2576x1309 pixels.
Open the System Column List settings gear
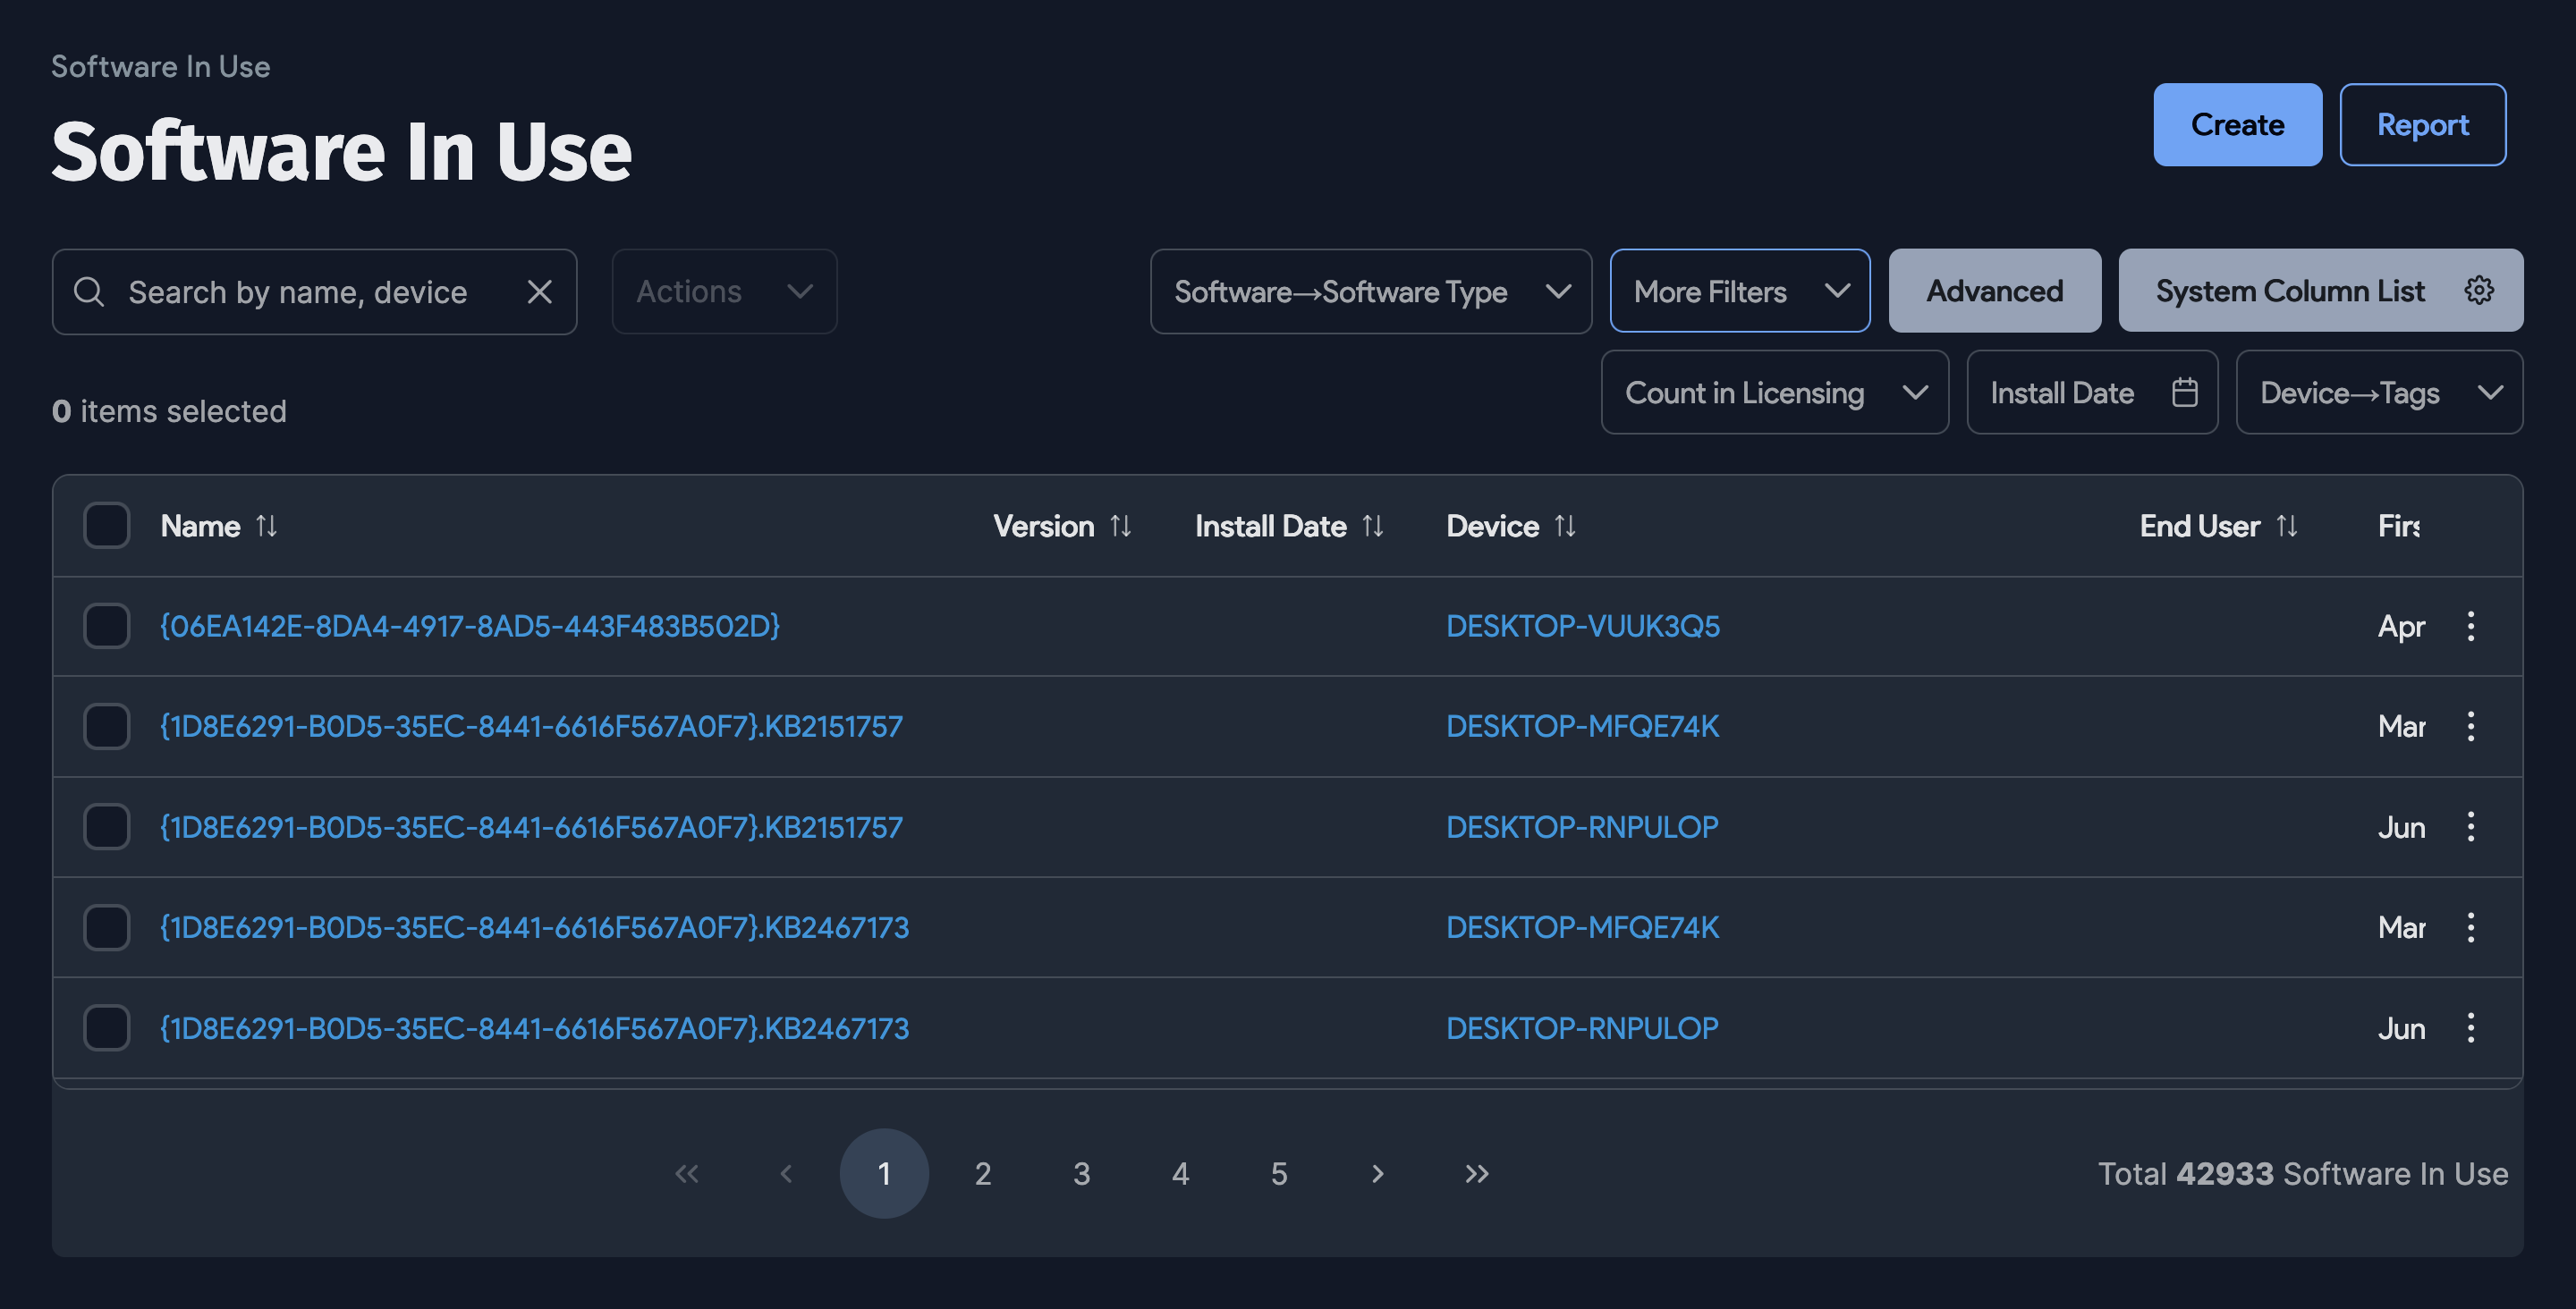[x=2479, y=290]
